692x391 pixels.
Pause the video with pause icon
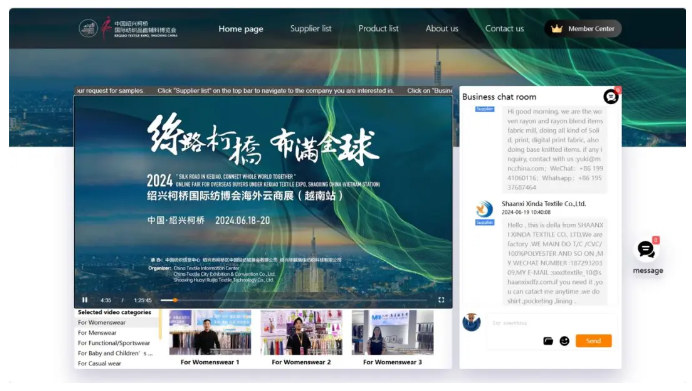tap(85, 300)
